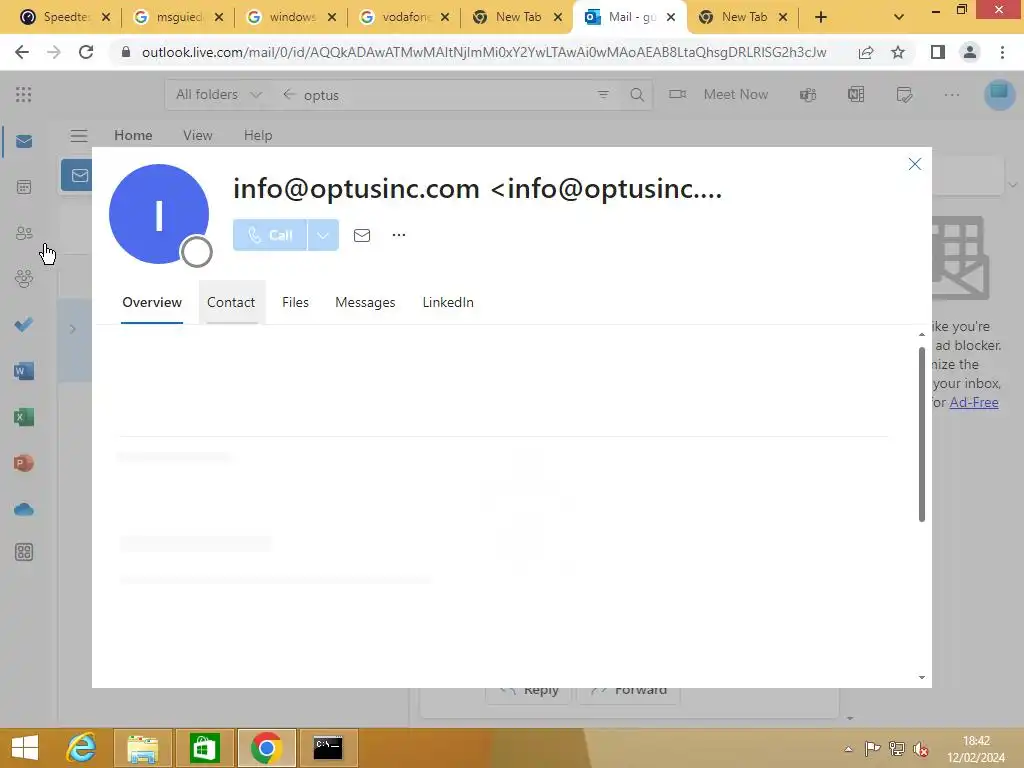
Task: Switch to Messages tab
Action: tap(365, 302)
